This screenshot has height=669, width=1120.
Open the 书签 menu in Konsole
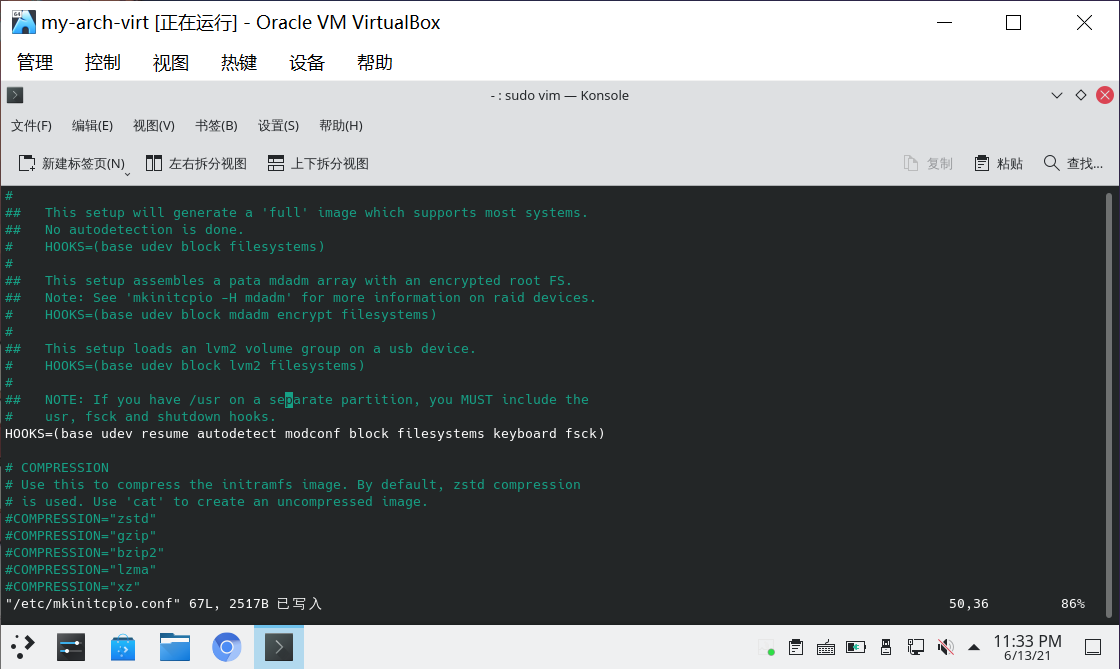[215, 125]
